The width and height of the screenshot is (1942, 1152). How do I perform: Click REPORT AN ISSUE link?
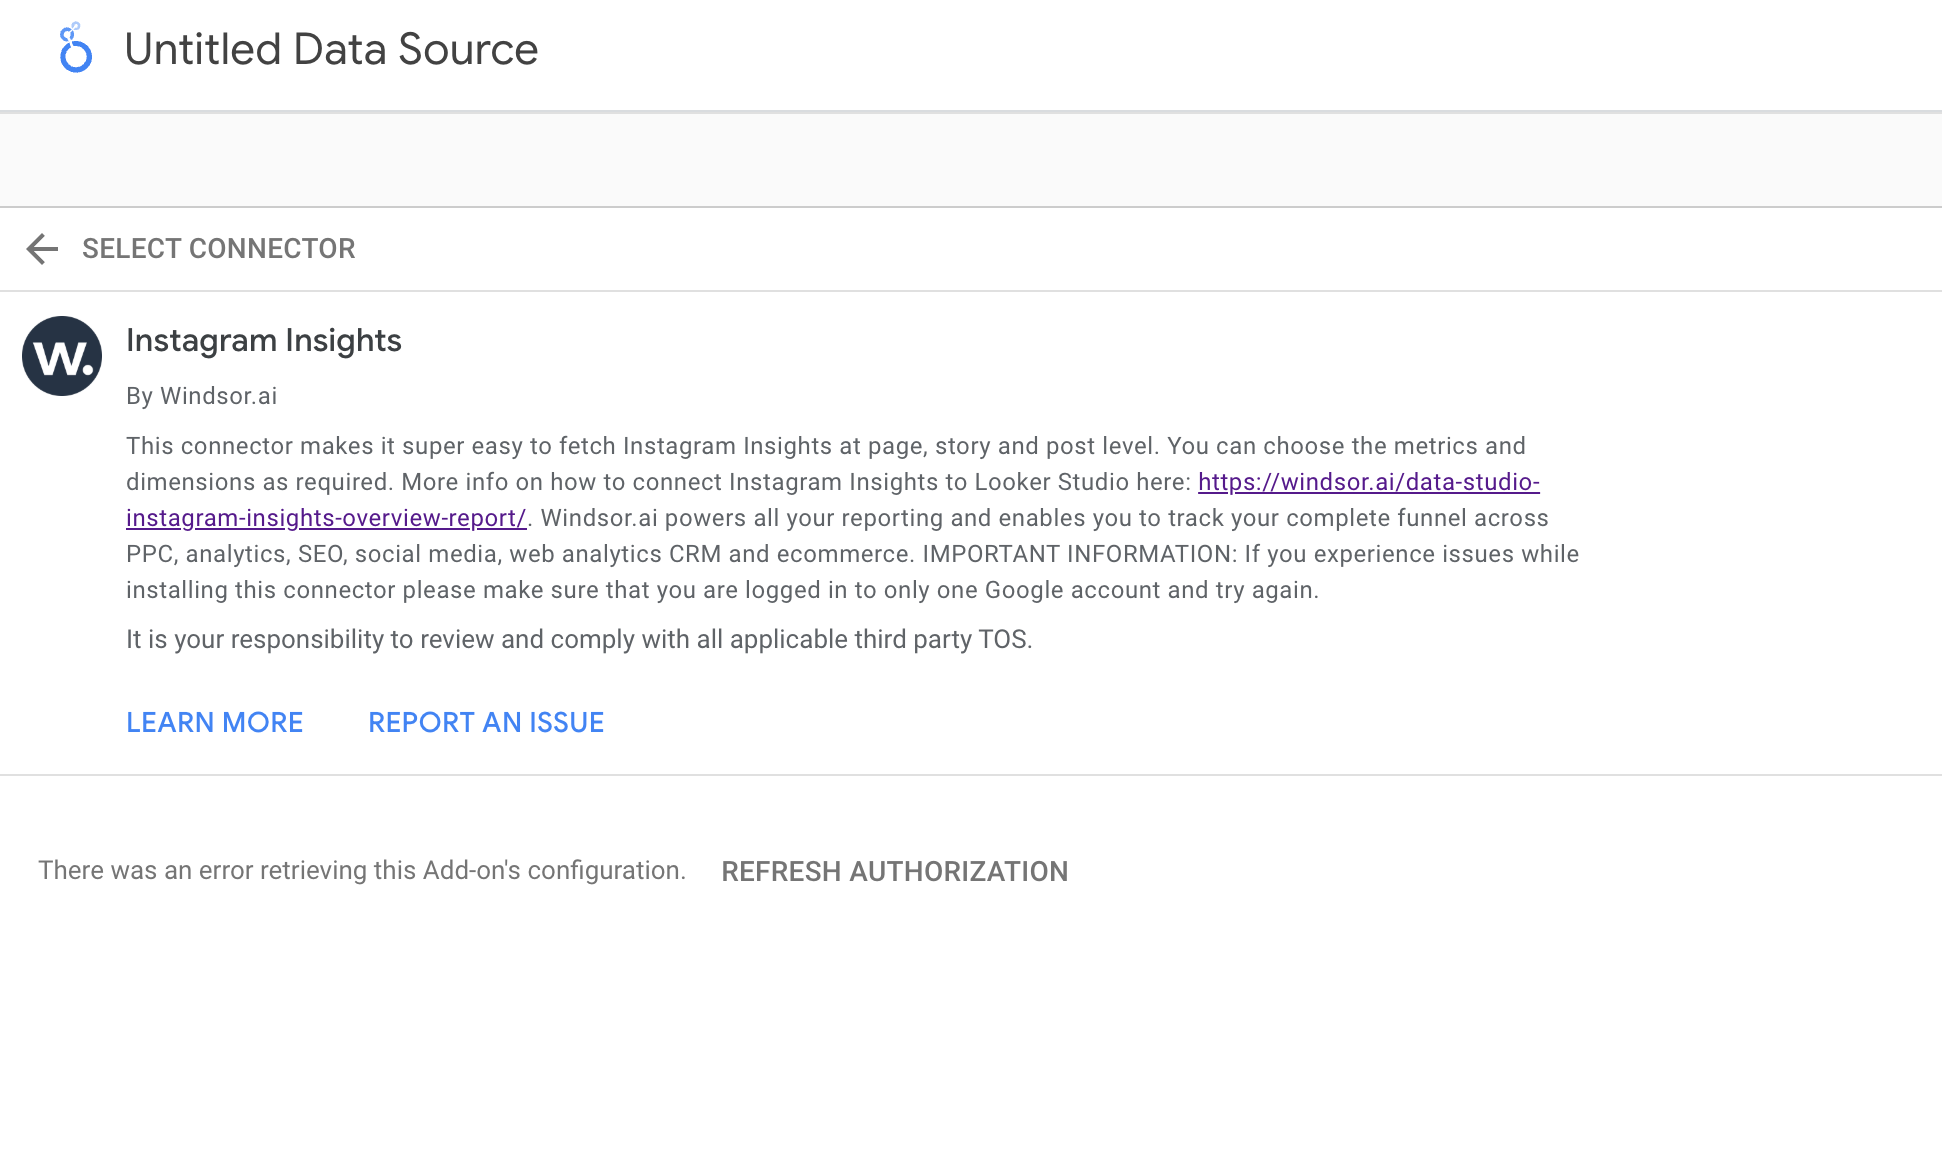486,723
